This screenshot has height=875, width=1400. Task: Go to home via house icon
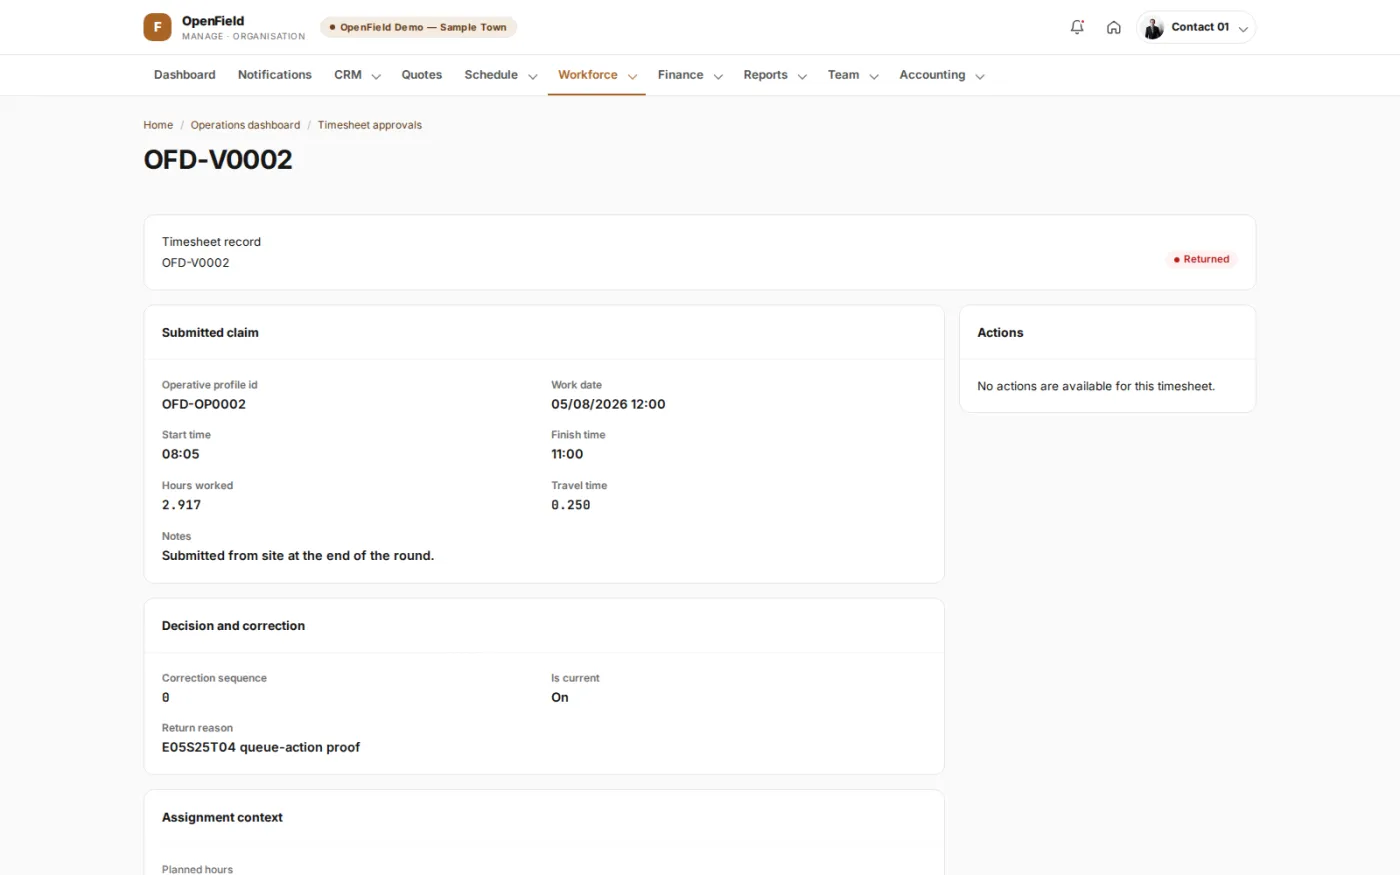[1113, 28]
